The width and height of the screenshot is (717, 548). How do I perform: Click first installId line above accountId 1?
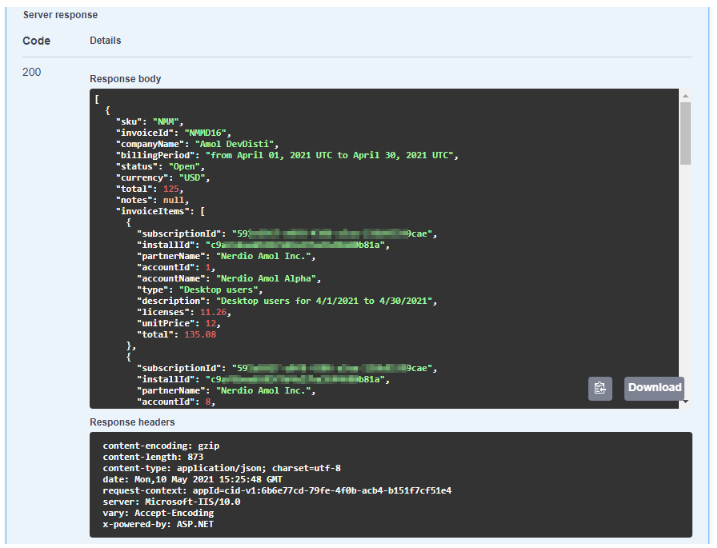point(263,245)
